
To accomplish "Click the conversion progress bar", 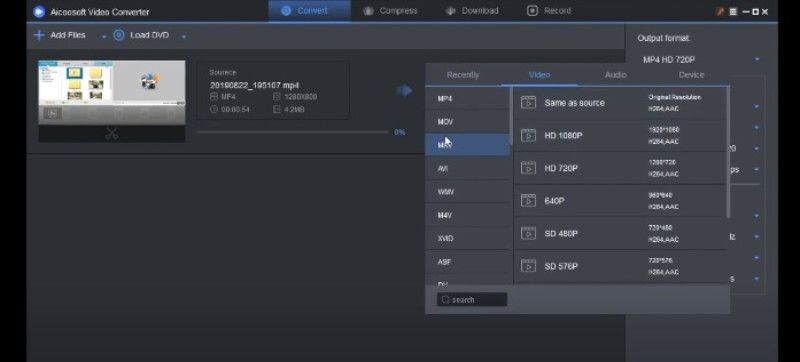I will [x=293, y=132].
